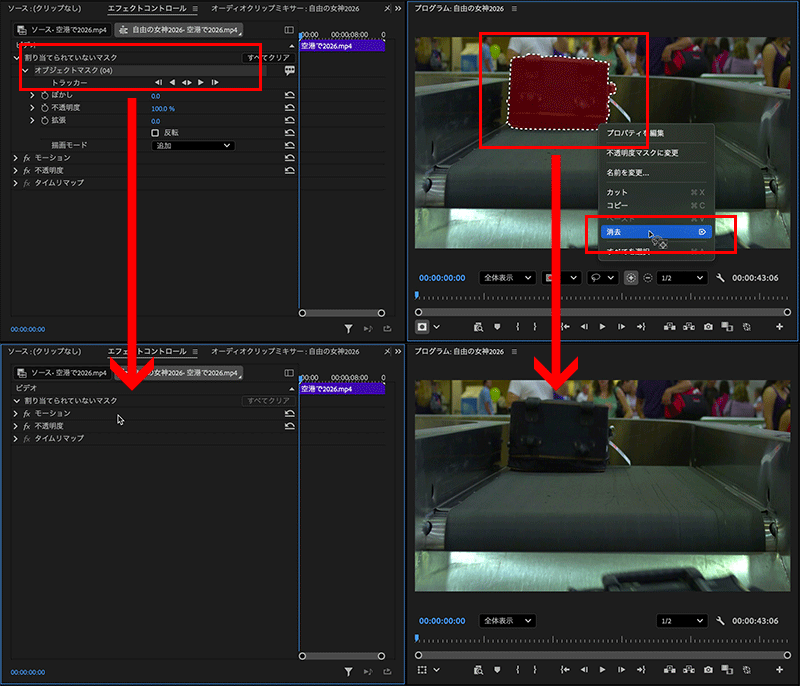Viewport: 800px width, 686px height.
Task: Click the track mask forward play icon
Action: point(200,82)
